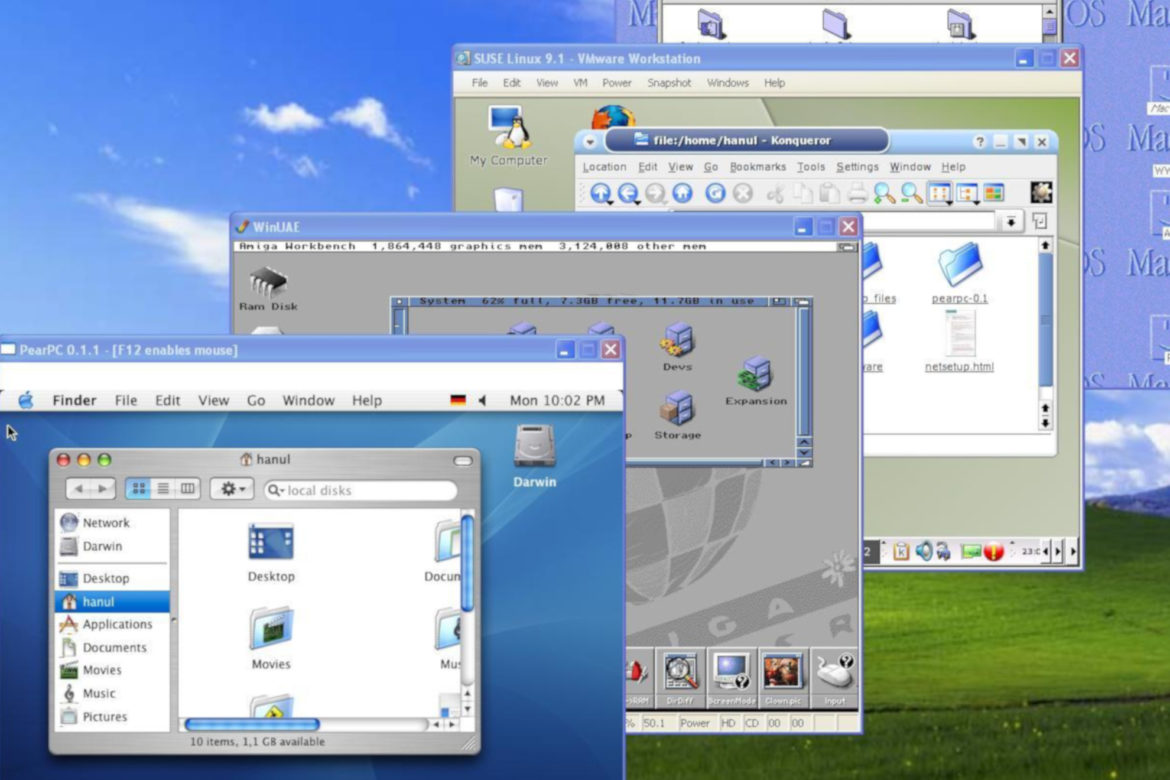
Task: Click the Up arrow in Konqueror toolbar
Action: (x=601, y=193)
